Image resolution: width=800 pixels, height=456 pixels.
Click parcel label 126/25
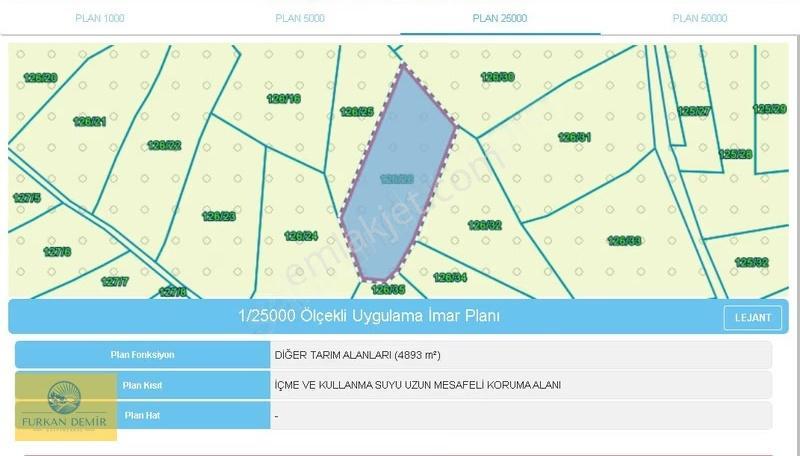(357, 112)
